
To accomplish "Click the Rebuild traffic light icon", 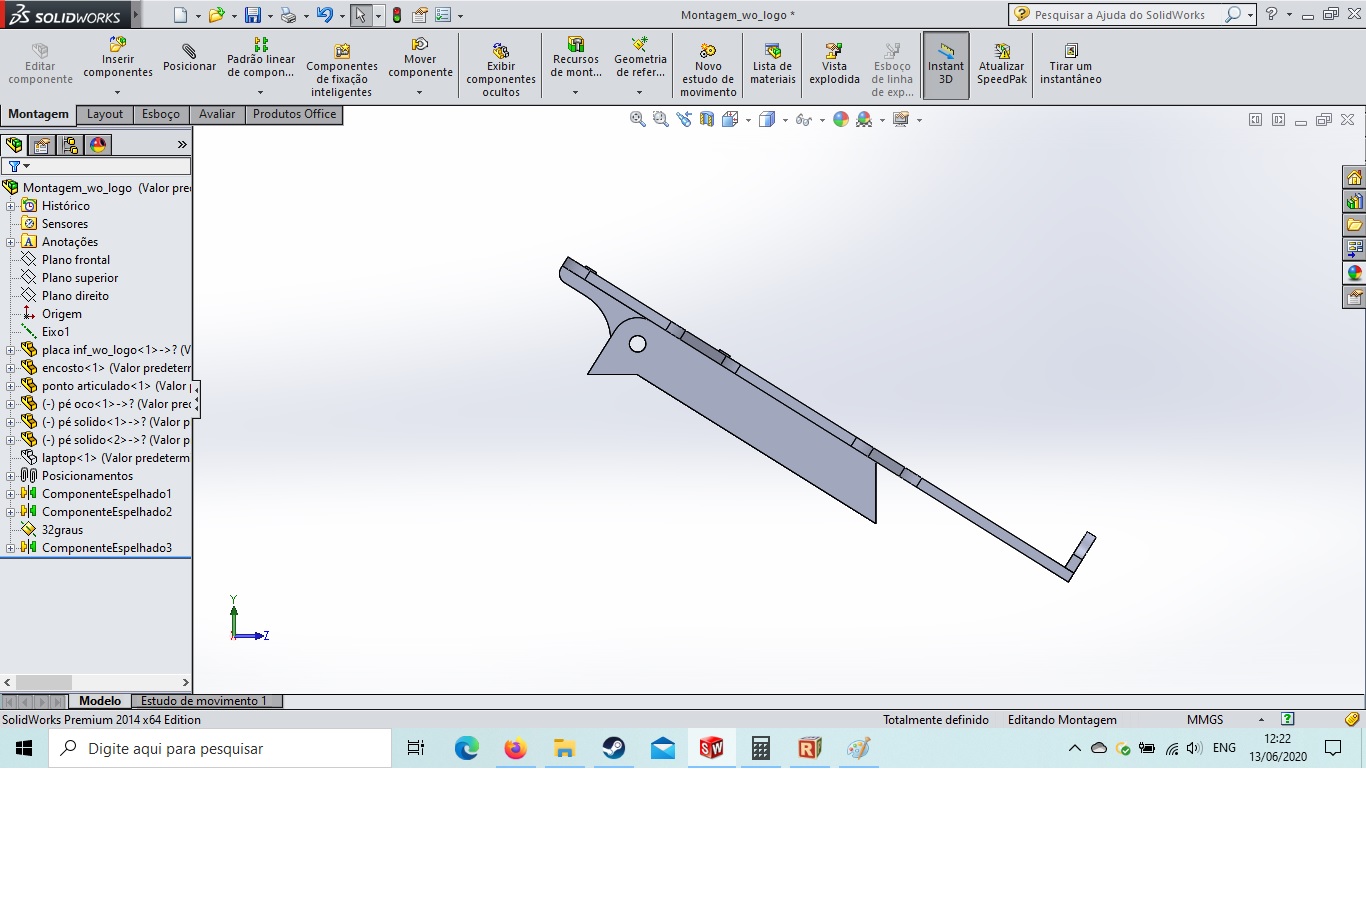I will click(397, 15).
